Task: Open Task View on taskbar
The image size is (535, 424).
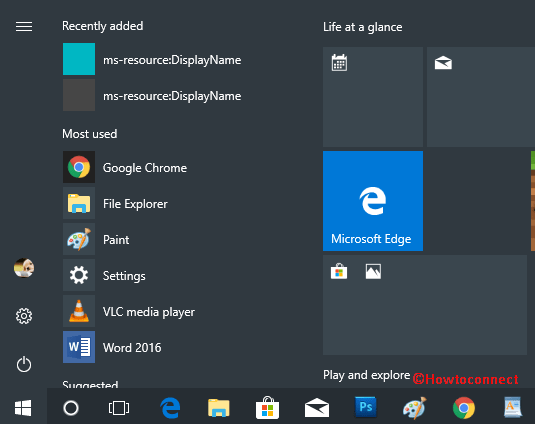Action: click(x=119, y=408)
